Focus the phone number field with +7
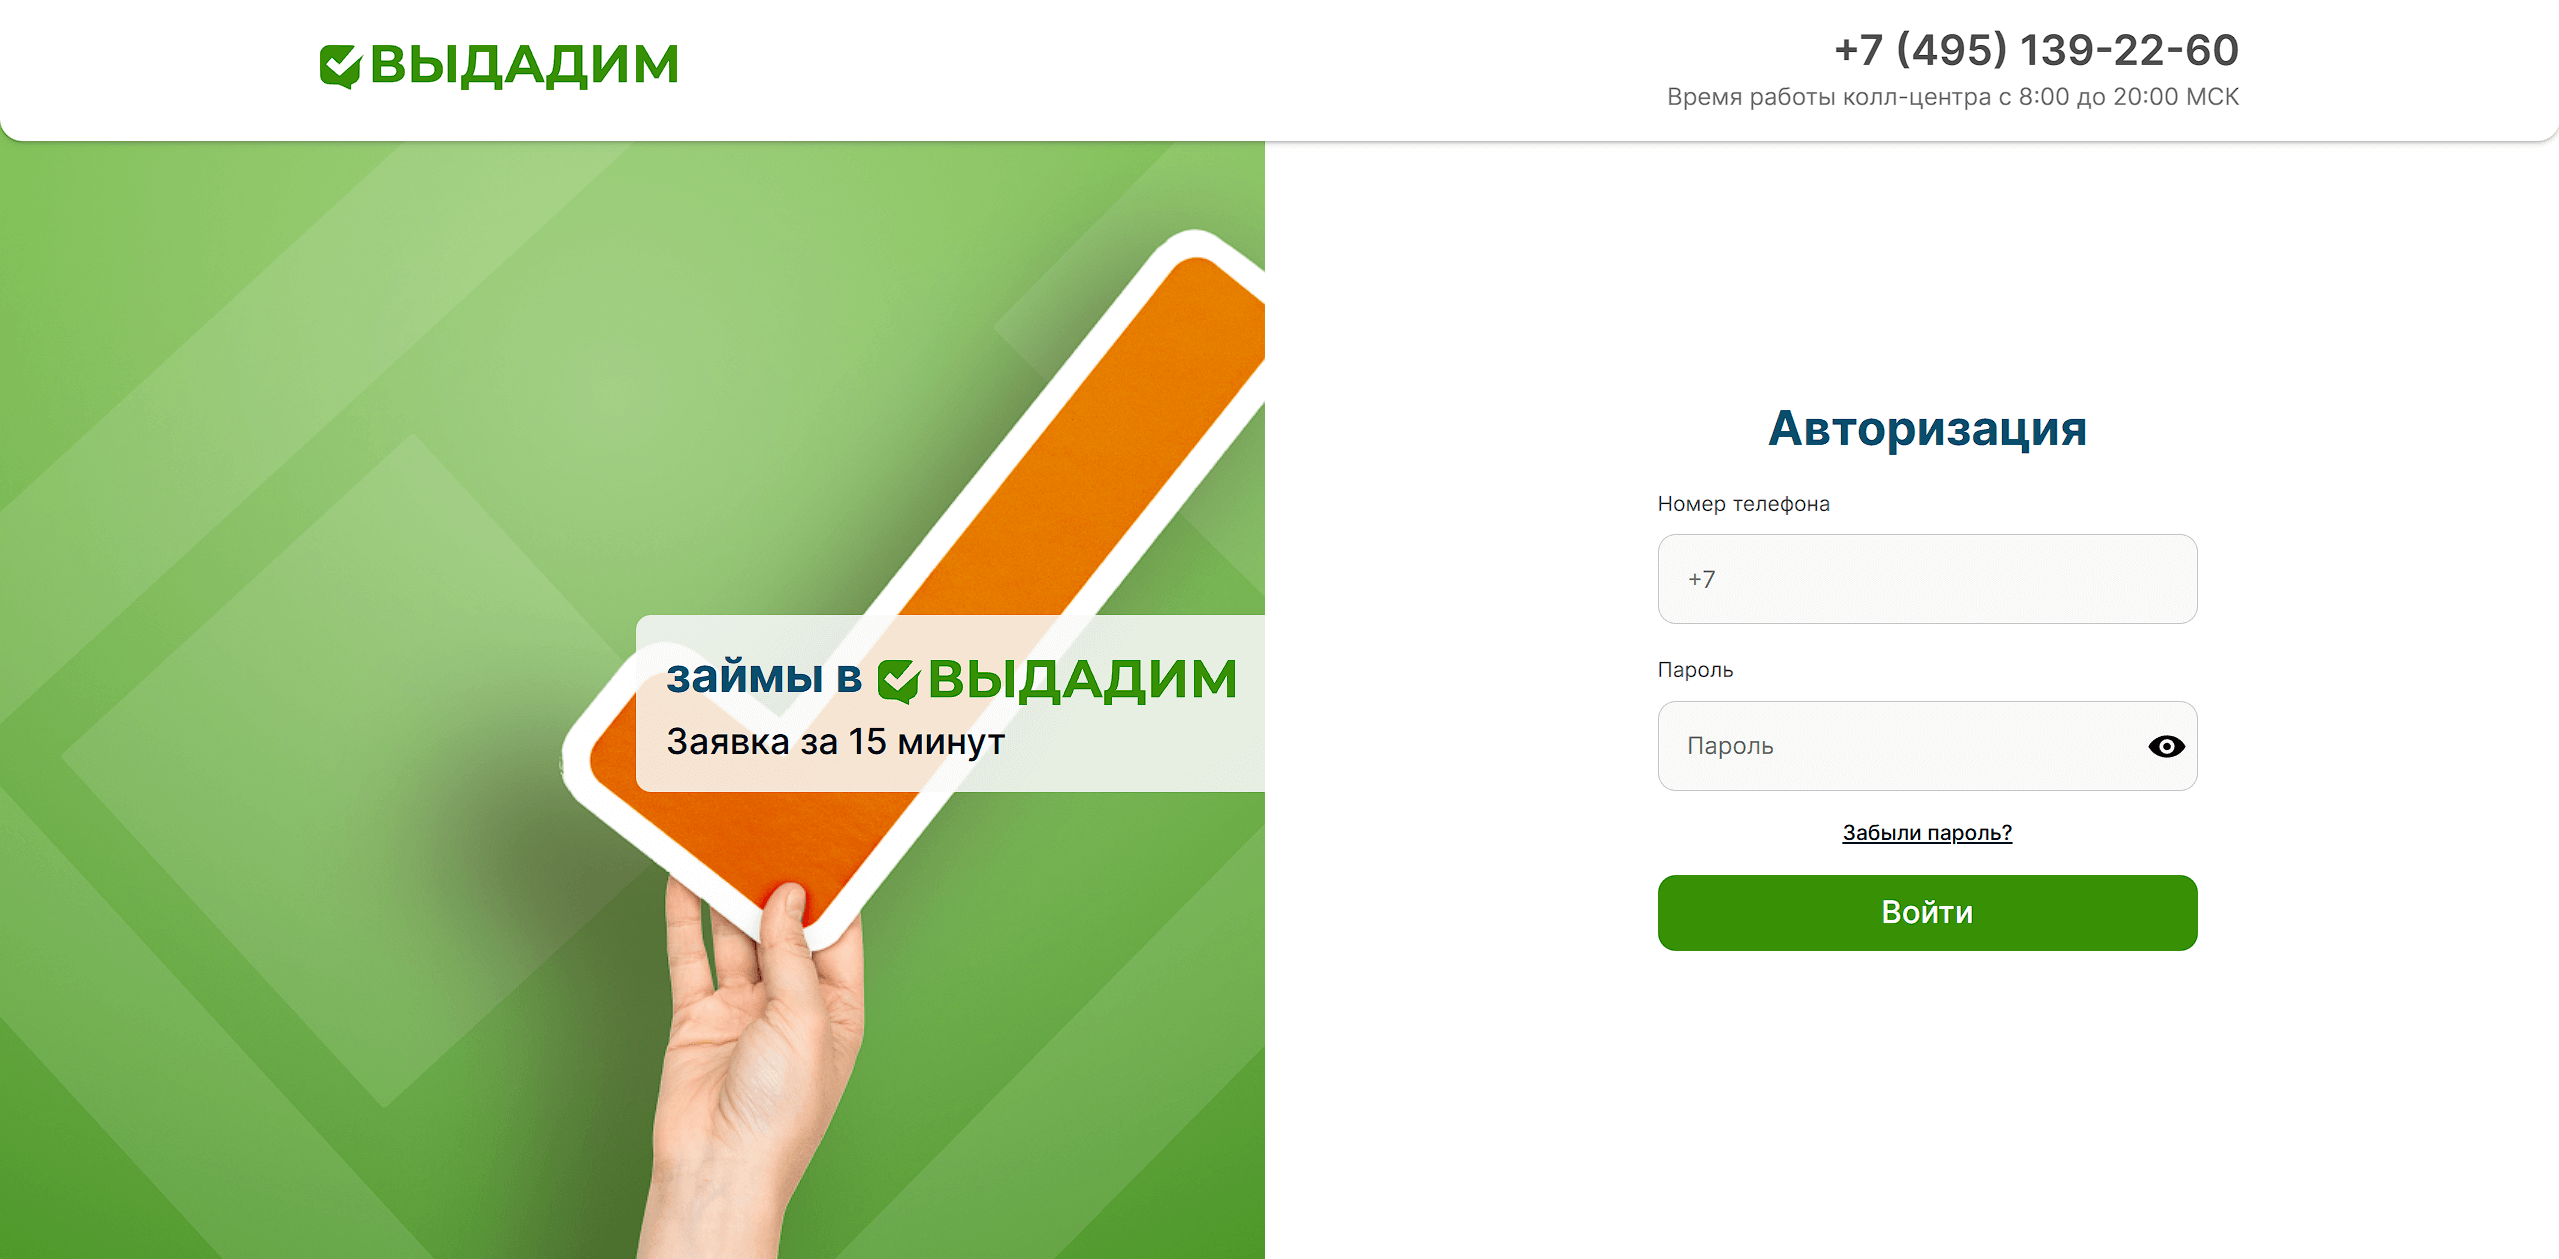This screenshot has height=1259, width=2559. (1927, 579)
